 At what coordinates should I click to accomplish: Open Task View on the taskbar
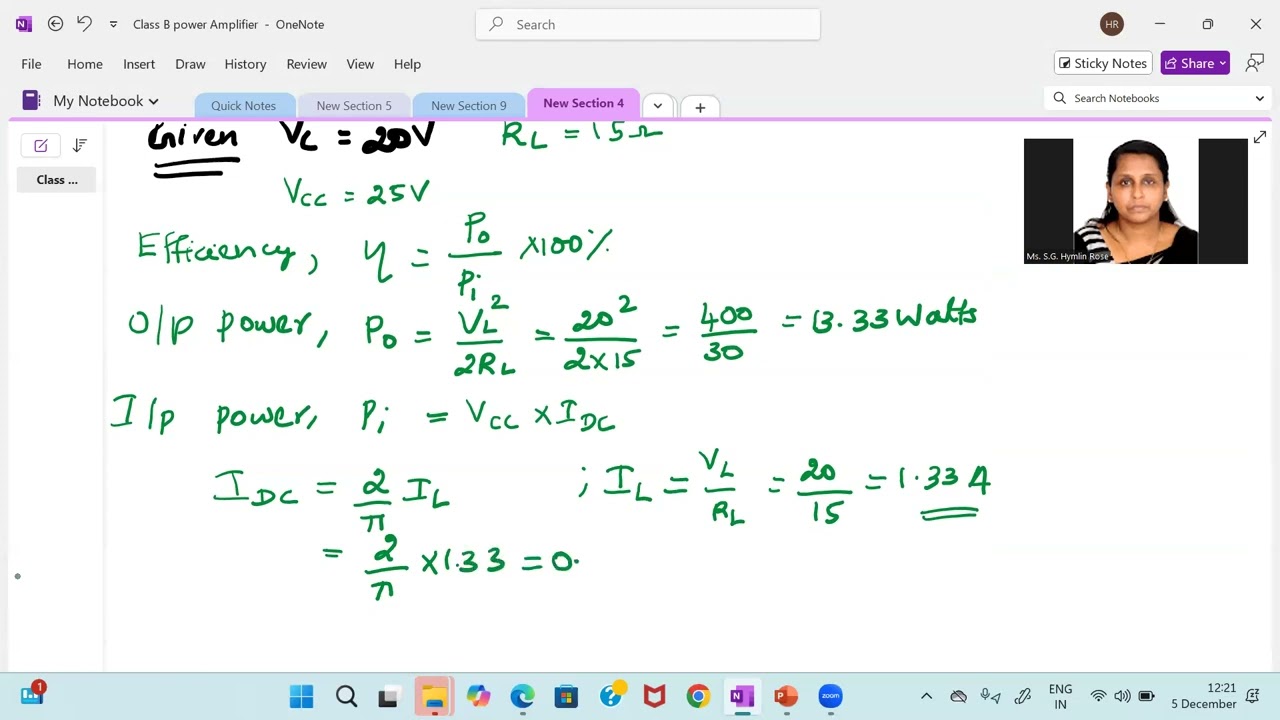[389, 696]
